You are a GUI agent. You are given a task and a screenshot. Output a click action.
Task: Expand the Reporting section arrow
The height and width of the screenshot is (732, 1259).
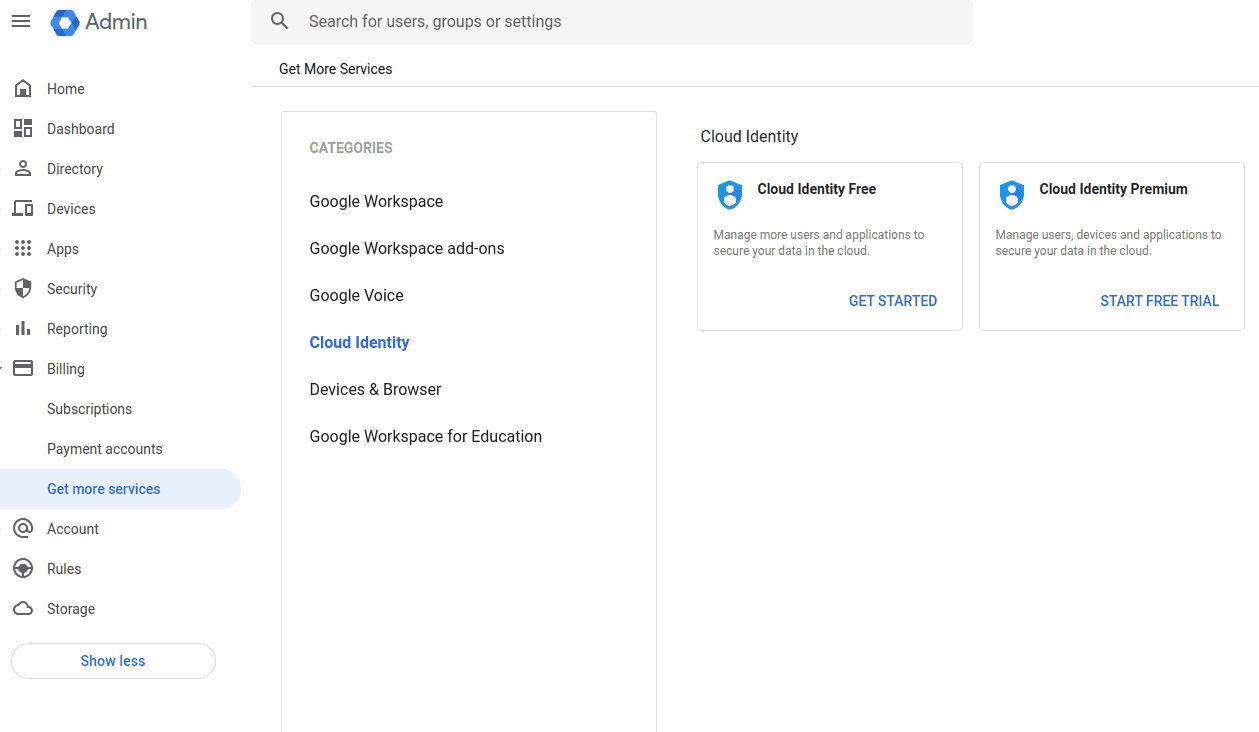(3, 329)
